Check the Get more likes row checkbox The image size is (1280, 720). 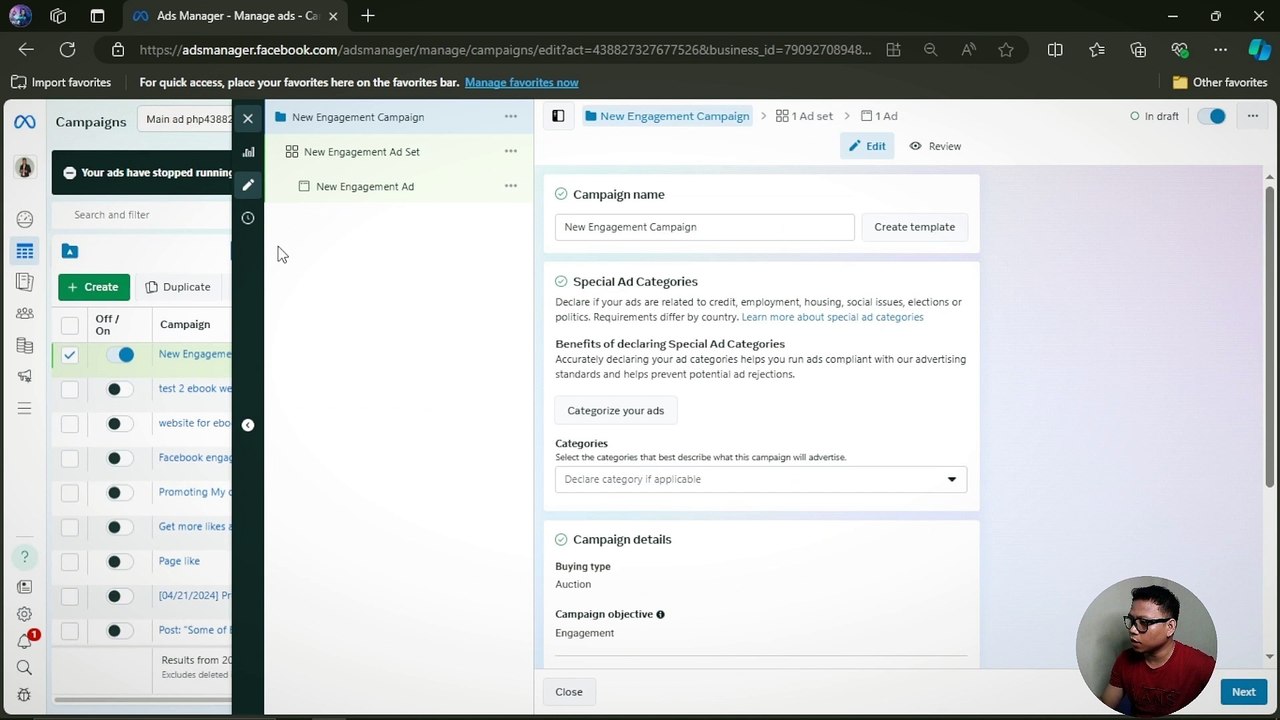(x=70, y=528)
